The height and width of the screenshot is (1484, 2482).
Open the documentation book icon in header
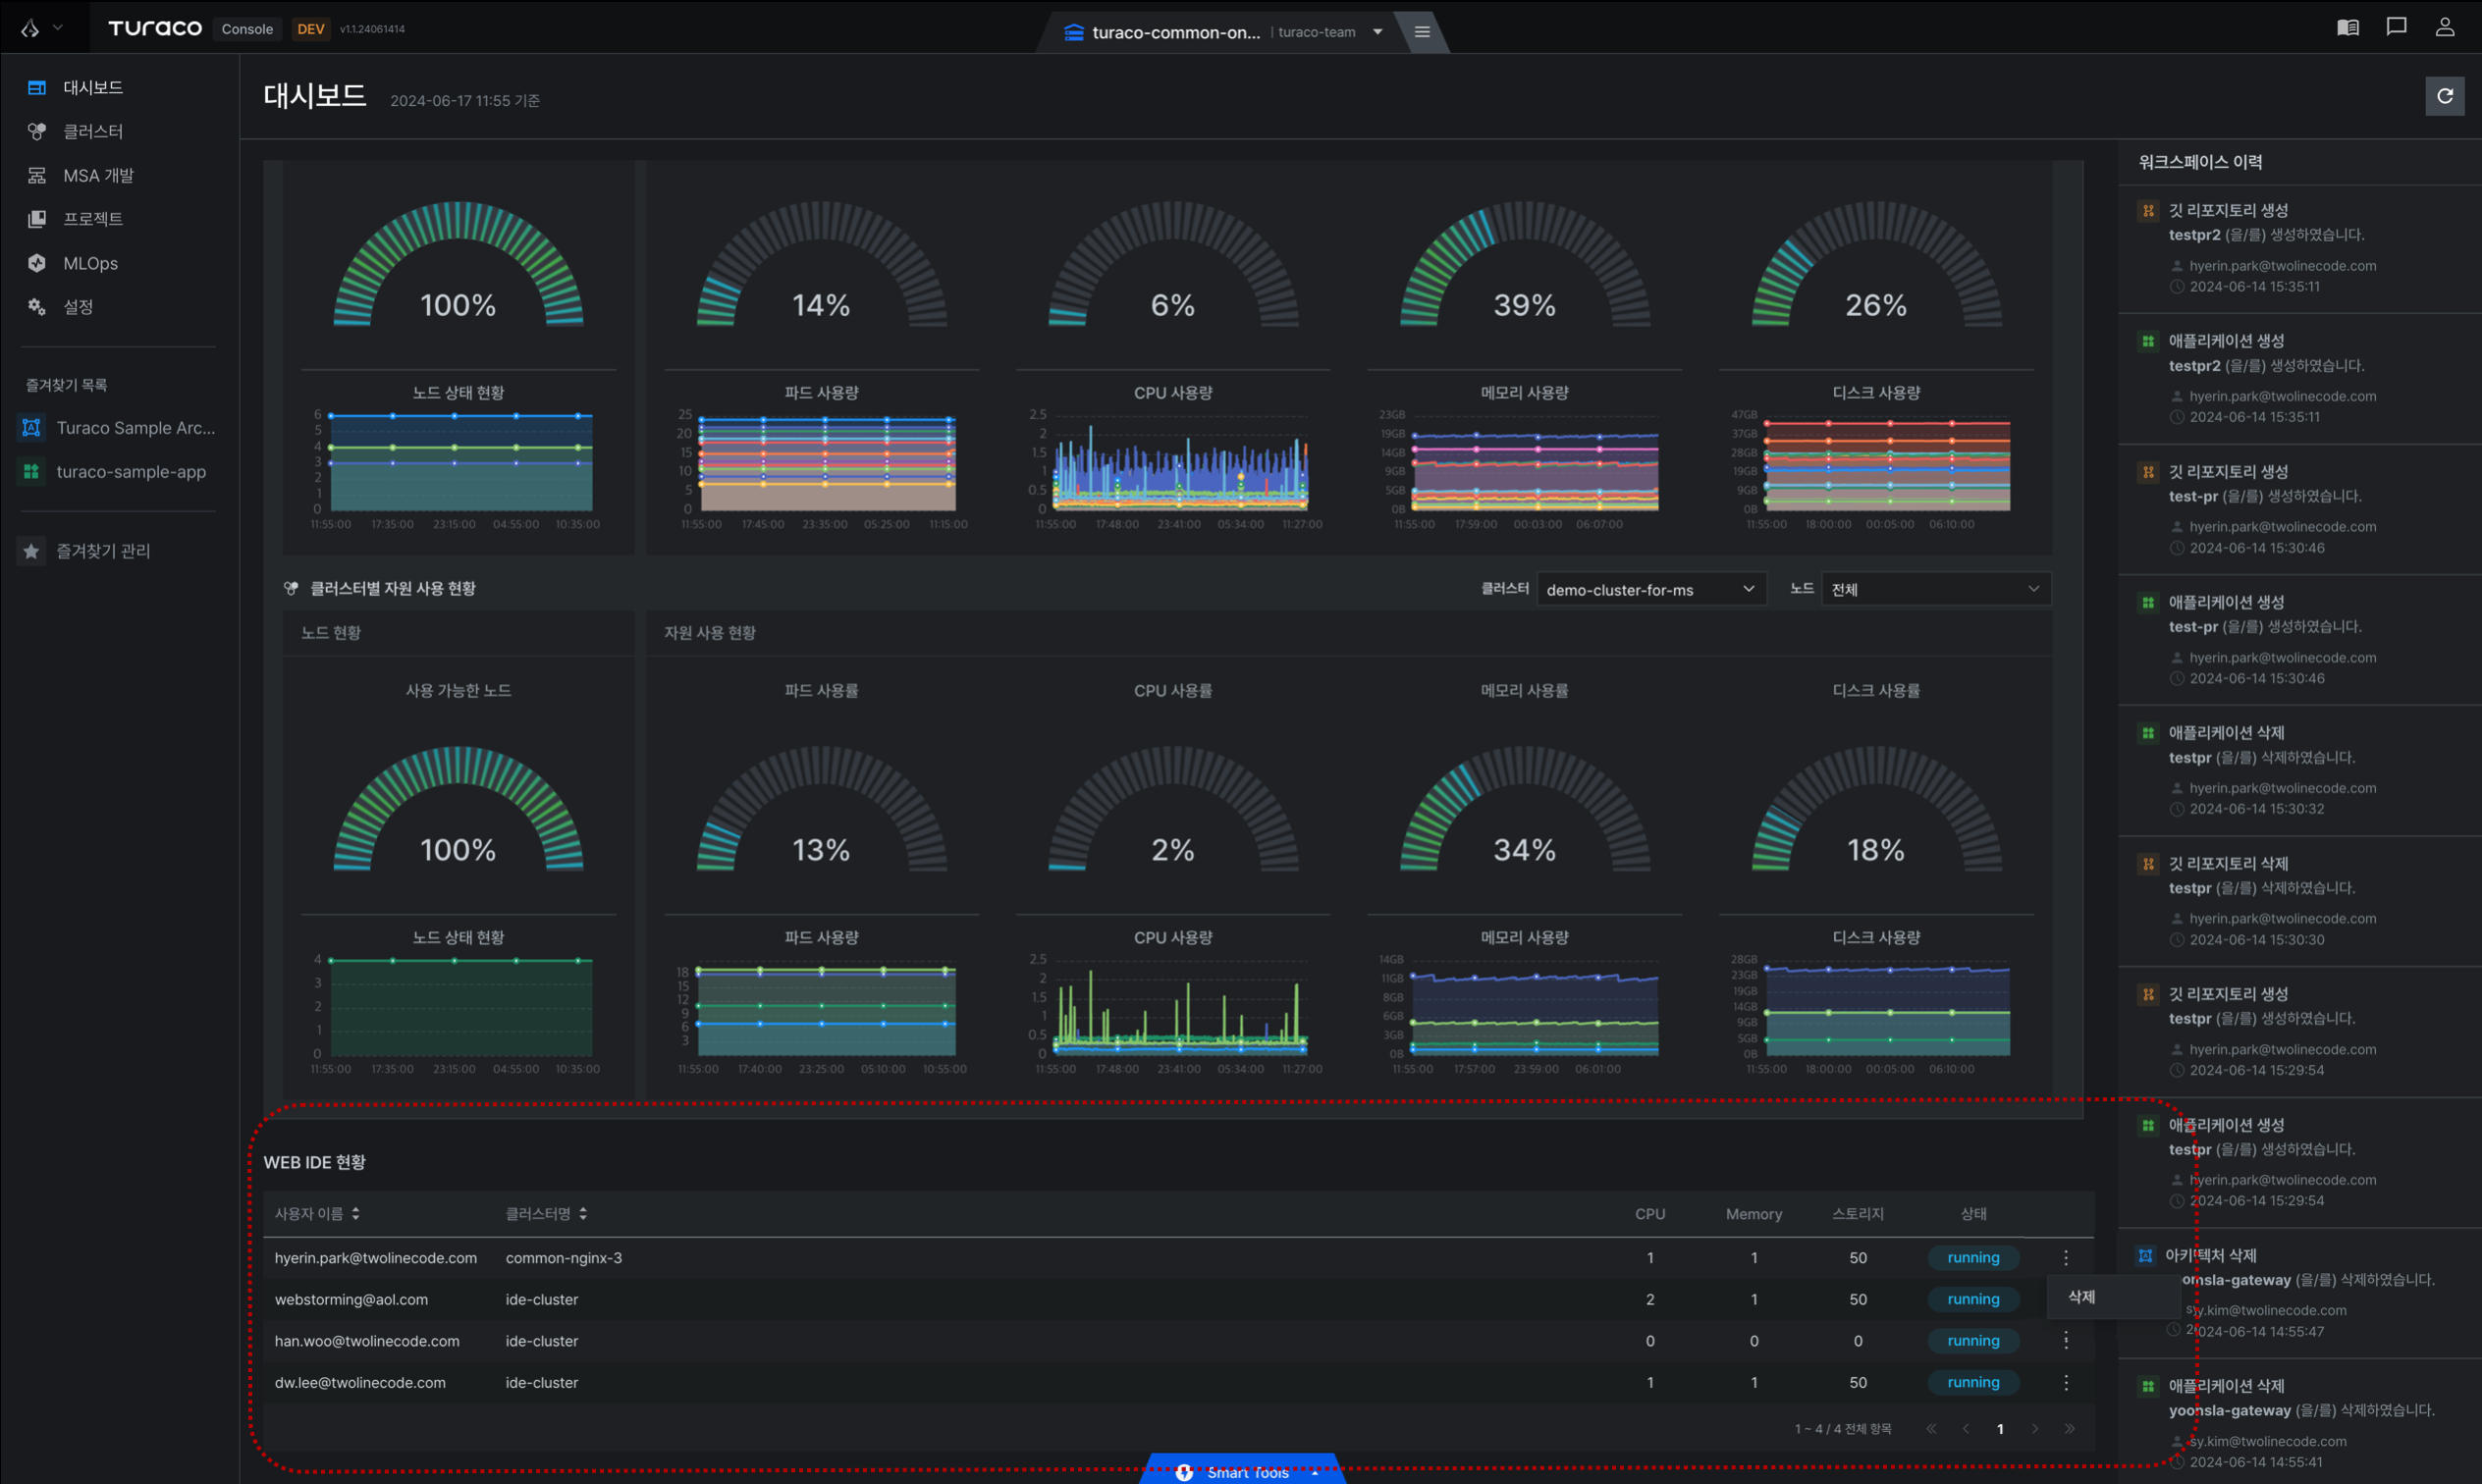coord(2348,28)
